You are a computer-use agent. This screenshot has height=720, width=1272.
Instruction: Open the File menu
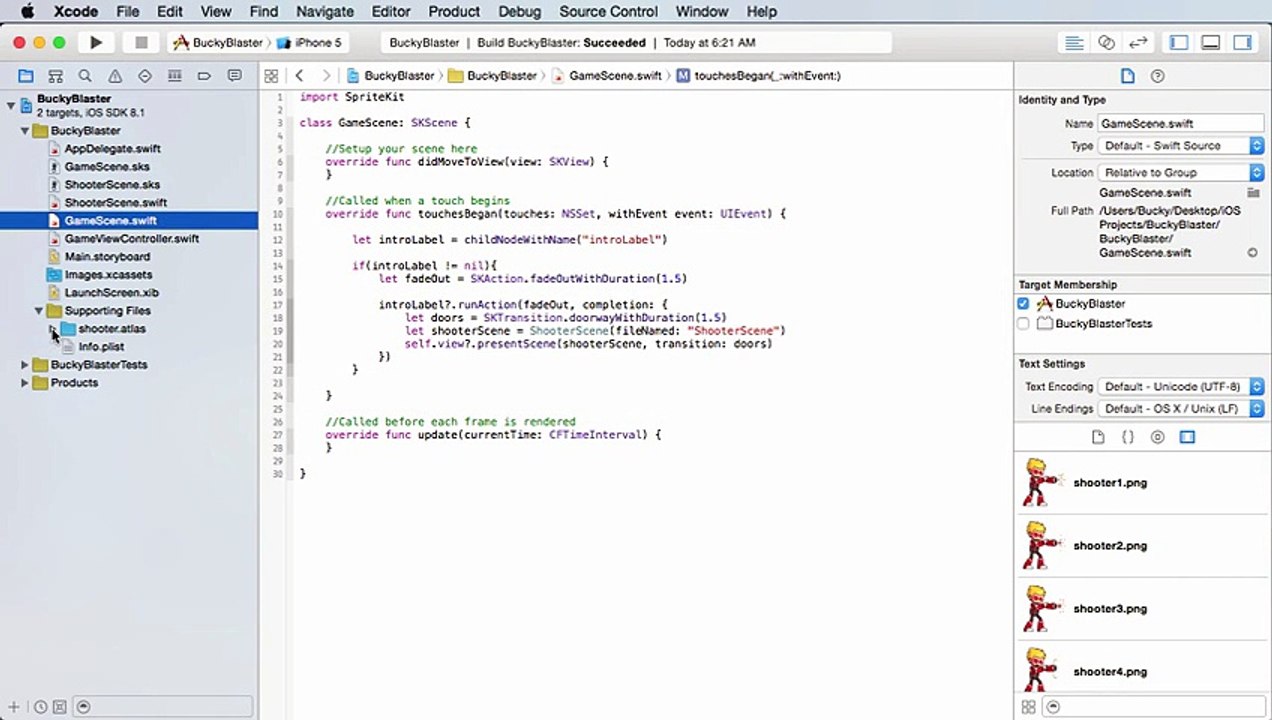[x=128, y=12]
